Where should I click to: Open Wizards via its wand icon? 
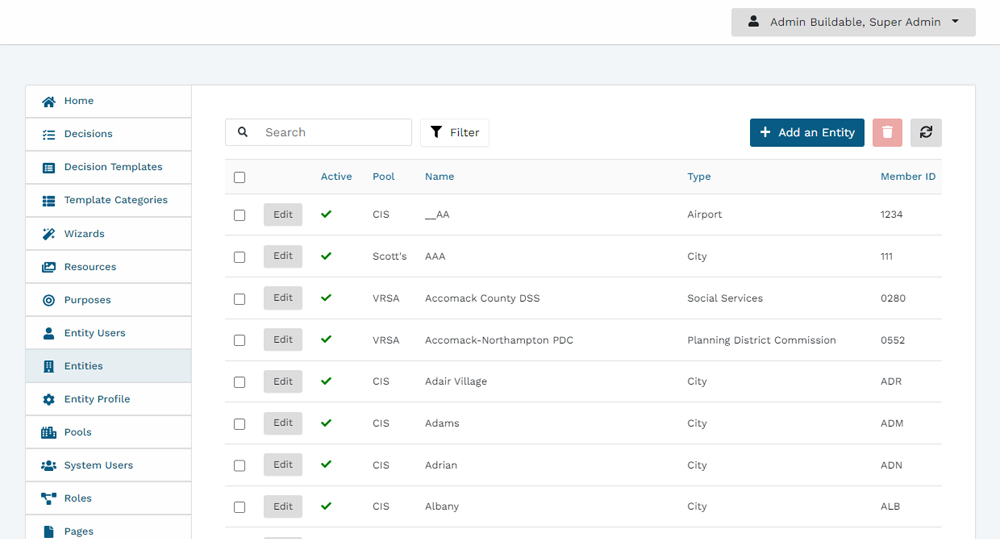click(x=48, y=233)
